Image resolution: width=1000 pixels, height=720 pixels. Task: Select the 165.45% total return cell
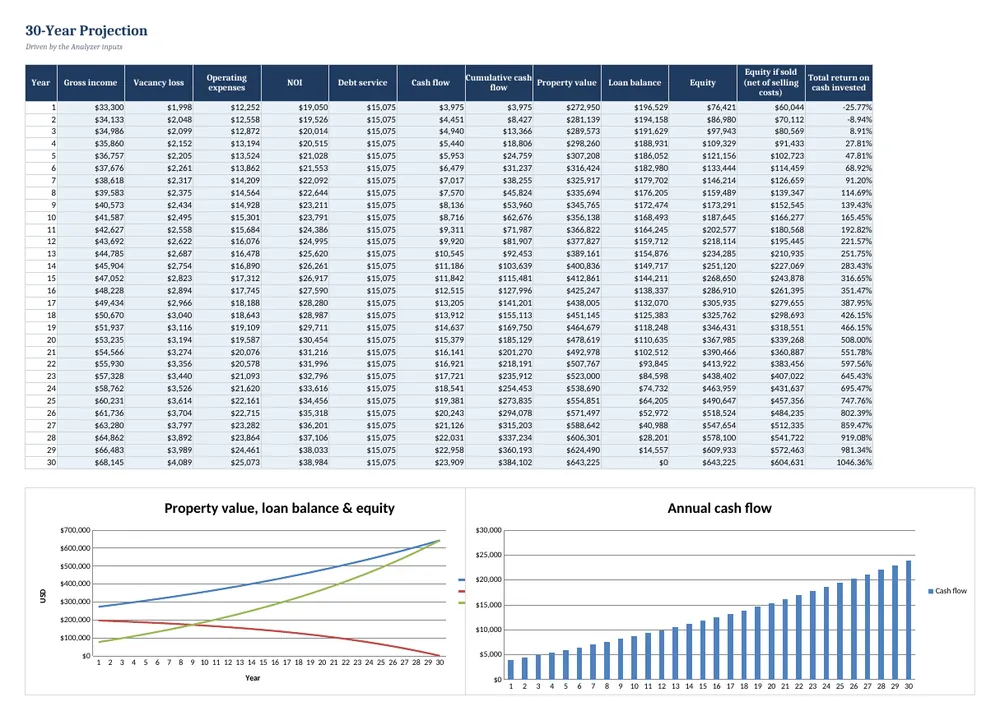point(839,217)
